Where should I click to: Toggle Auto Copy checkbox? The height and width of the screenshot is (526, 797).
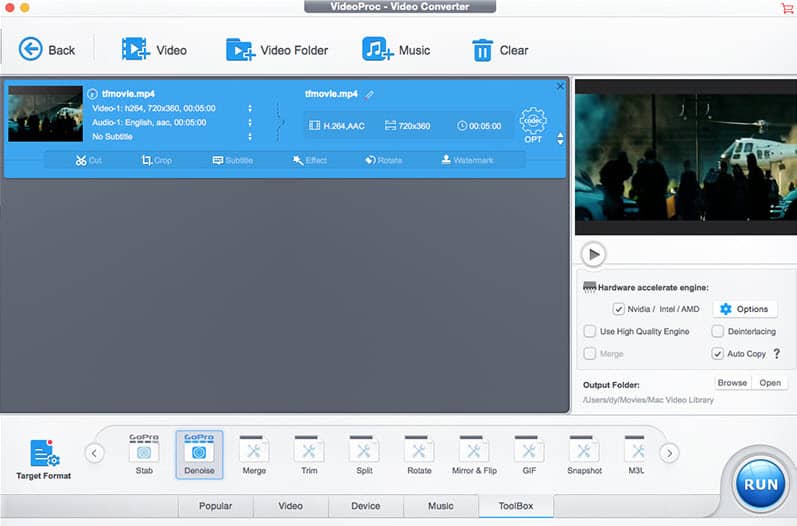[717, 354]
